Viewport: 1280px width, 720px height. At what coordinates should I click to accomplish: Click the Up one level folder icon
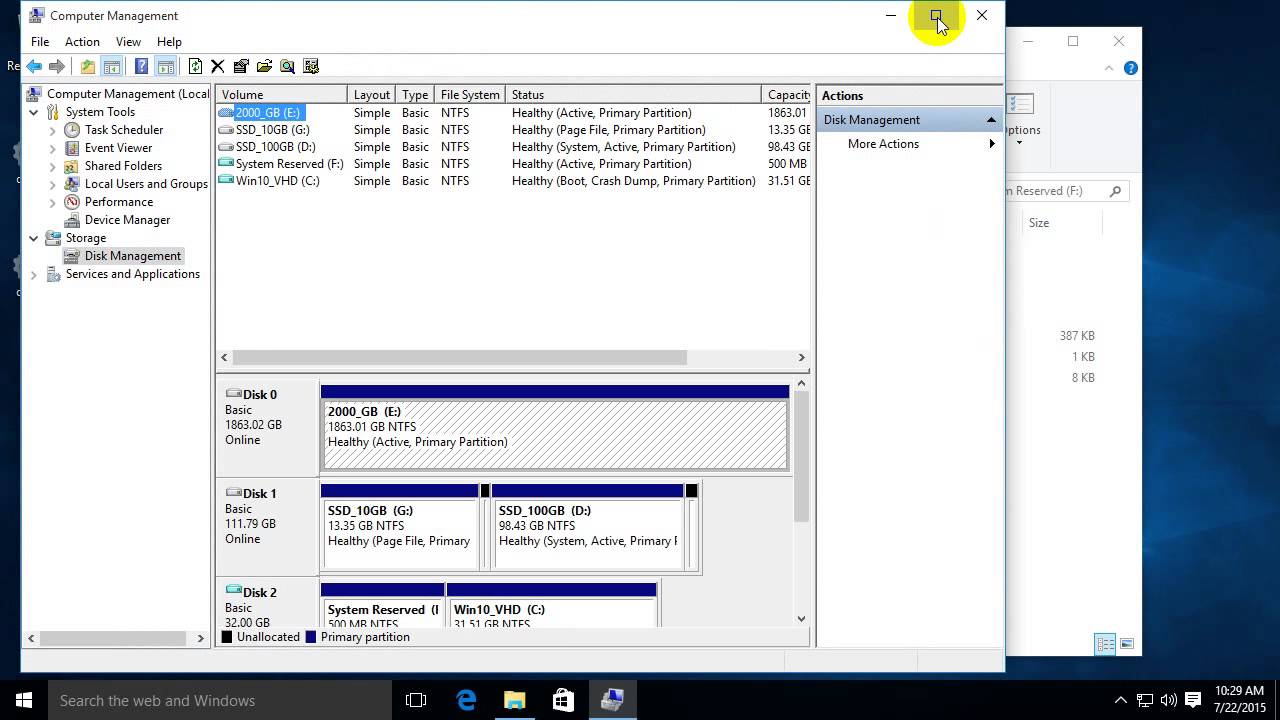(x=88, y=67)
